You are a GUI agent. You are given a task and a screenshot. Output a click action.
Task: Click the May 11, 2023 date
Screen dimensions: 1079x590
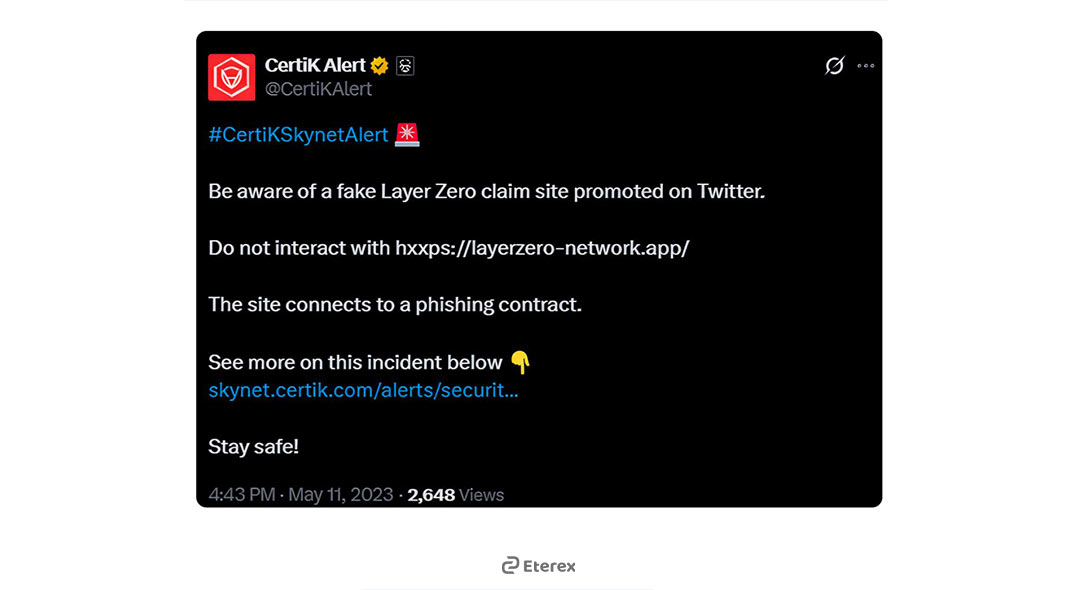coord(341,495)
